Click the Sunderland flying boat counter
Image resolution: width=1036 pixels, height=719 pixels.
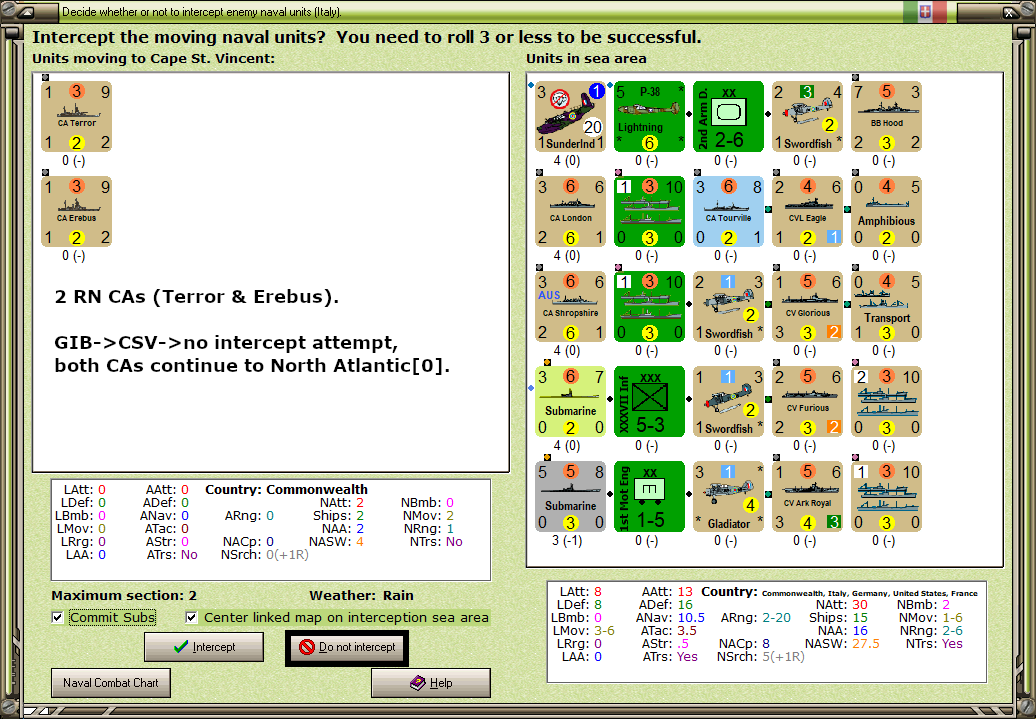point(571,117)
